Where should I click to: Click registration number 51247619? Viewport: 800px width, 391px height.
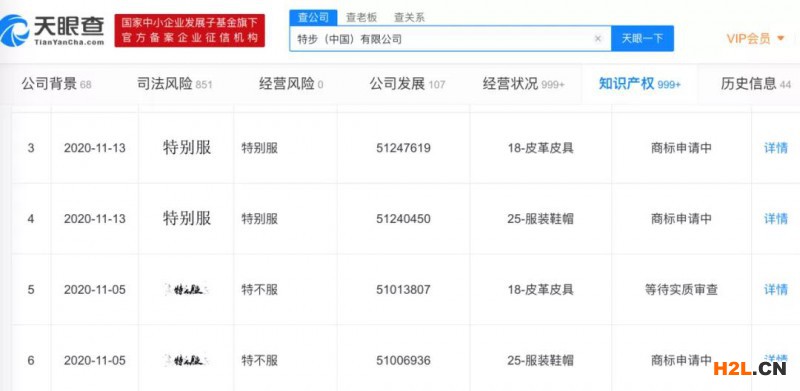(x=403, y=148)
